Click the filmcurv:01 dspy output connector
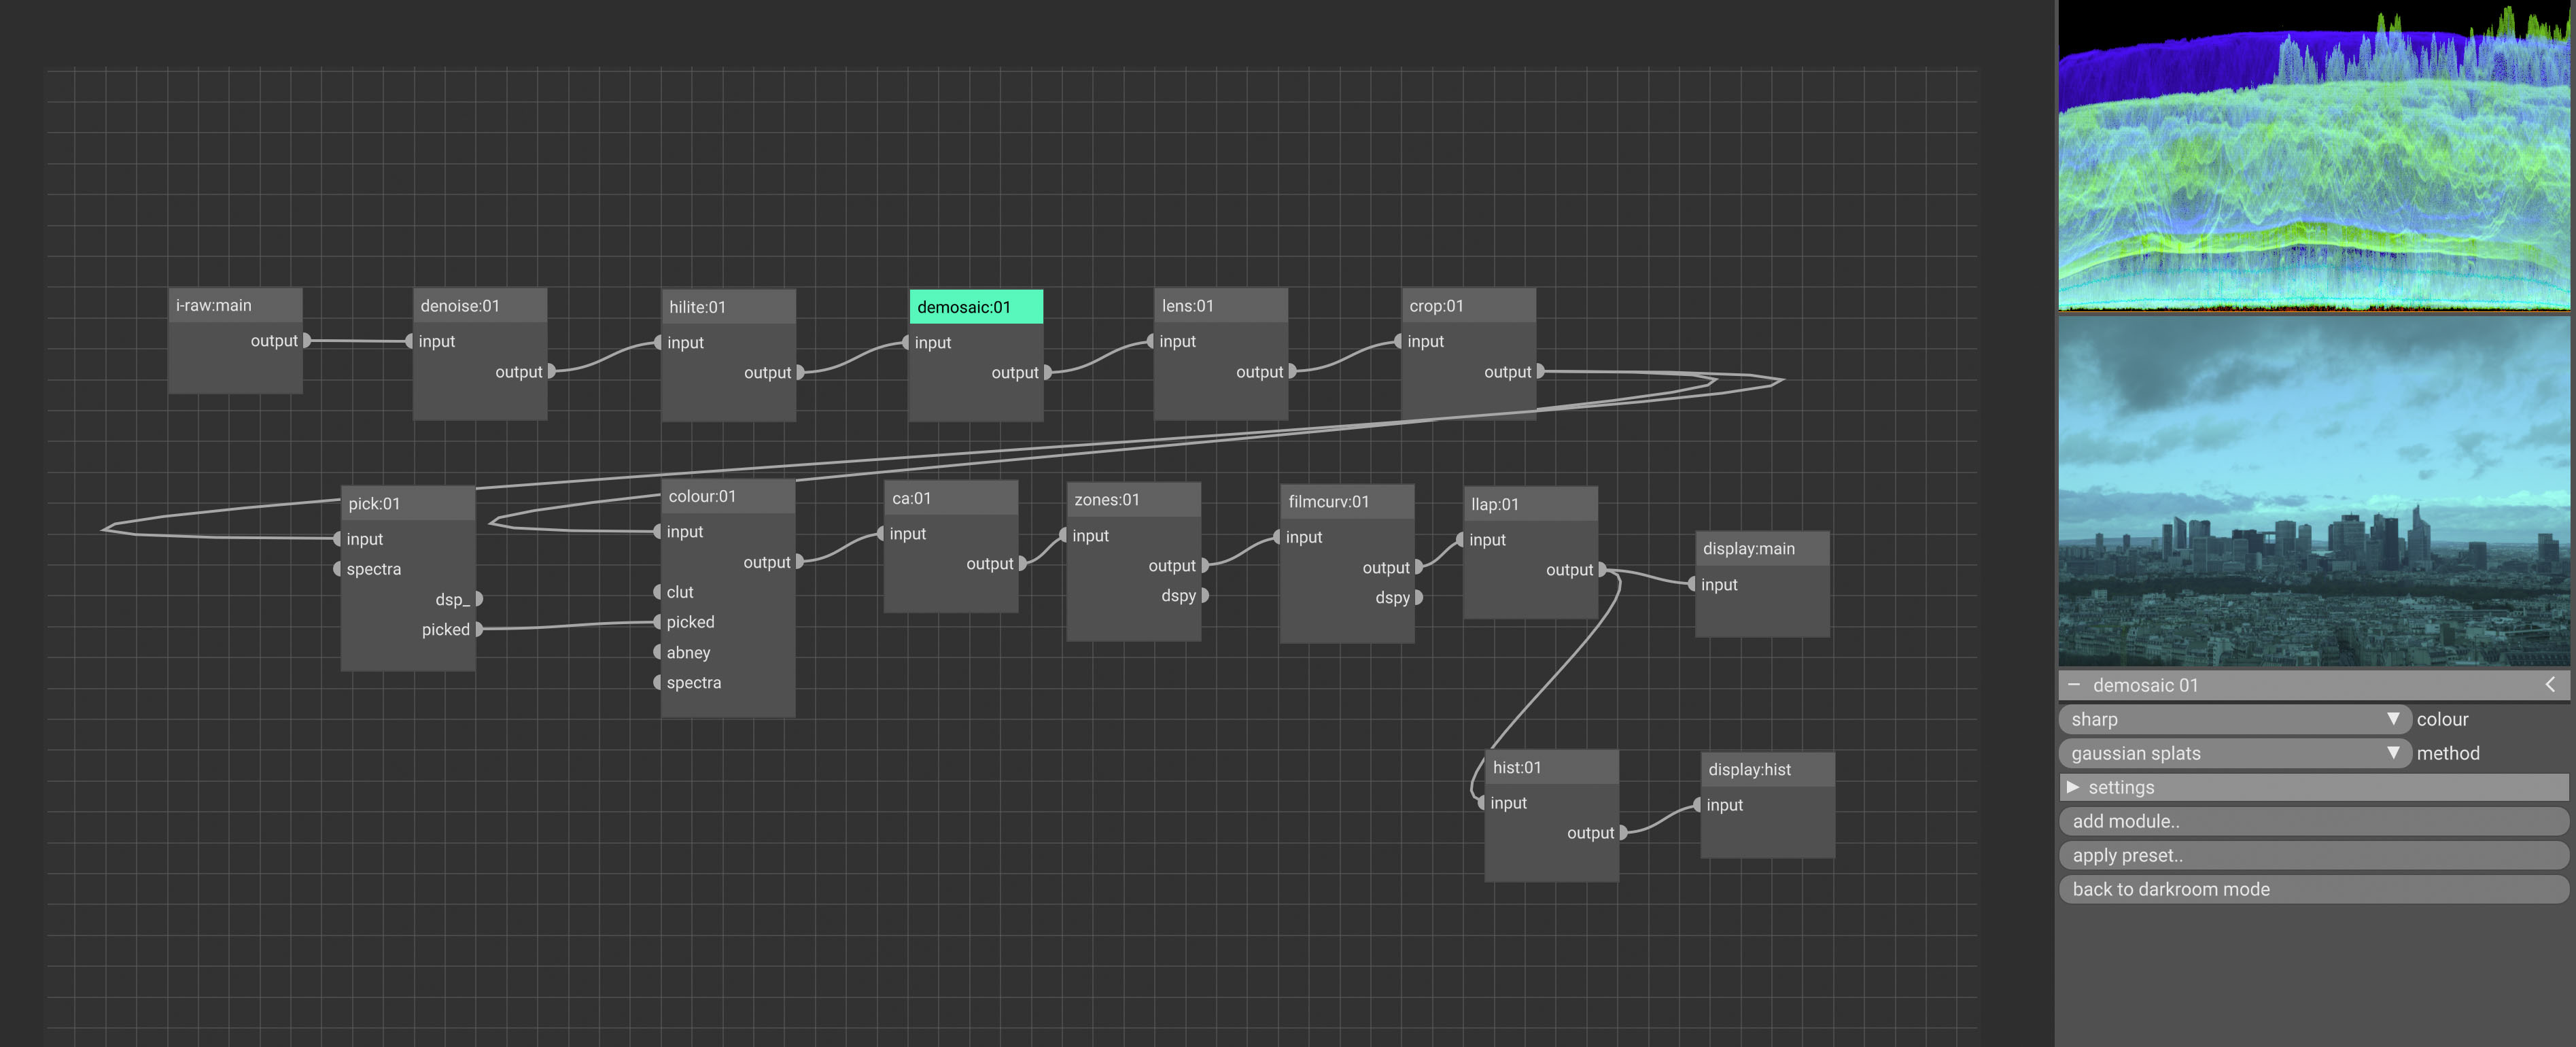2576x1047 pixels. pyautogui.click(x=1418, y=597)
